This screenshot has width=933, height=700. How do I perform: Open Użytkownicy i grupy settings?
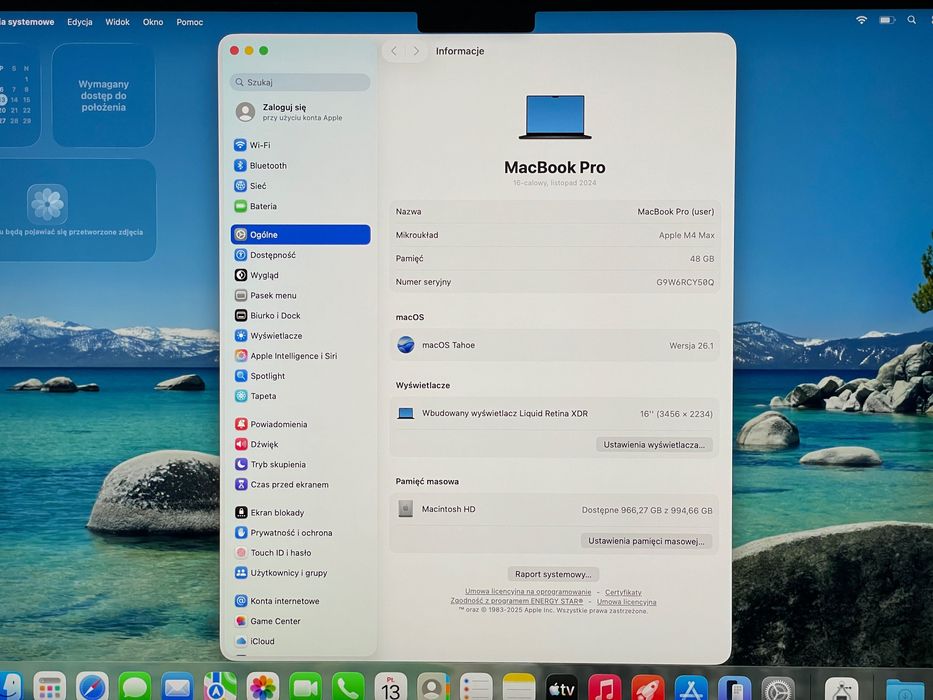[300, 573]
